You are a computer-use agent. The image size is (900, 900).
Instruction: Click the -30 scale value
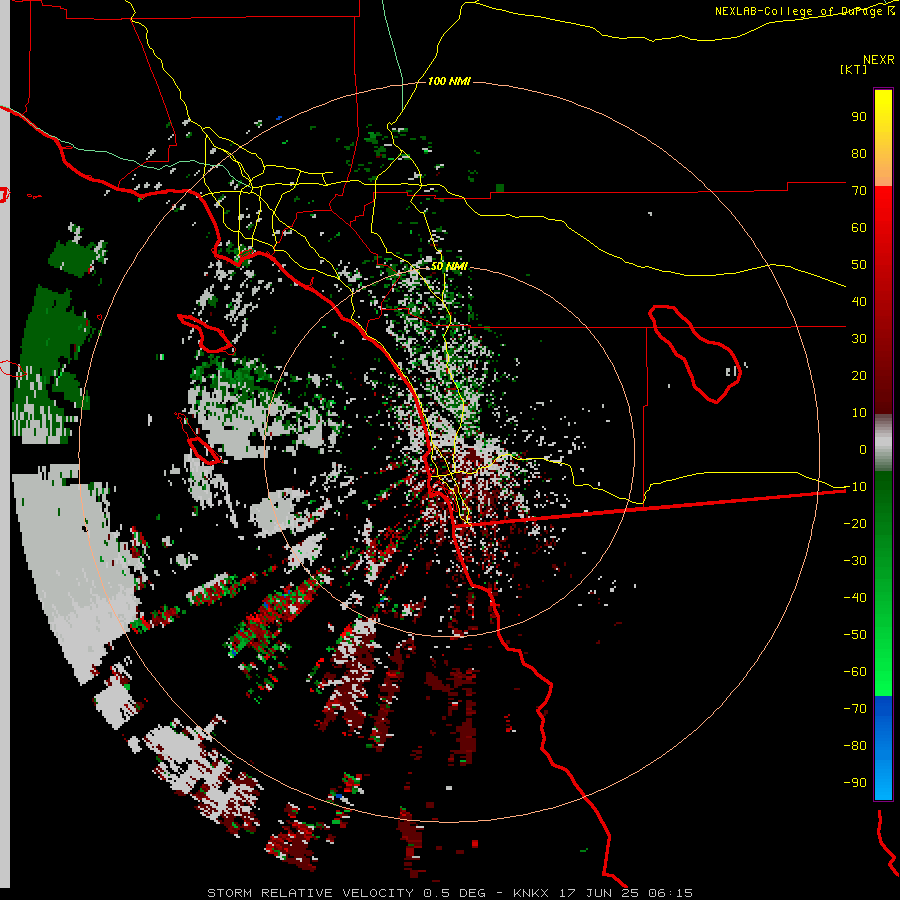[855, 561]
